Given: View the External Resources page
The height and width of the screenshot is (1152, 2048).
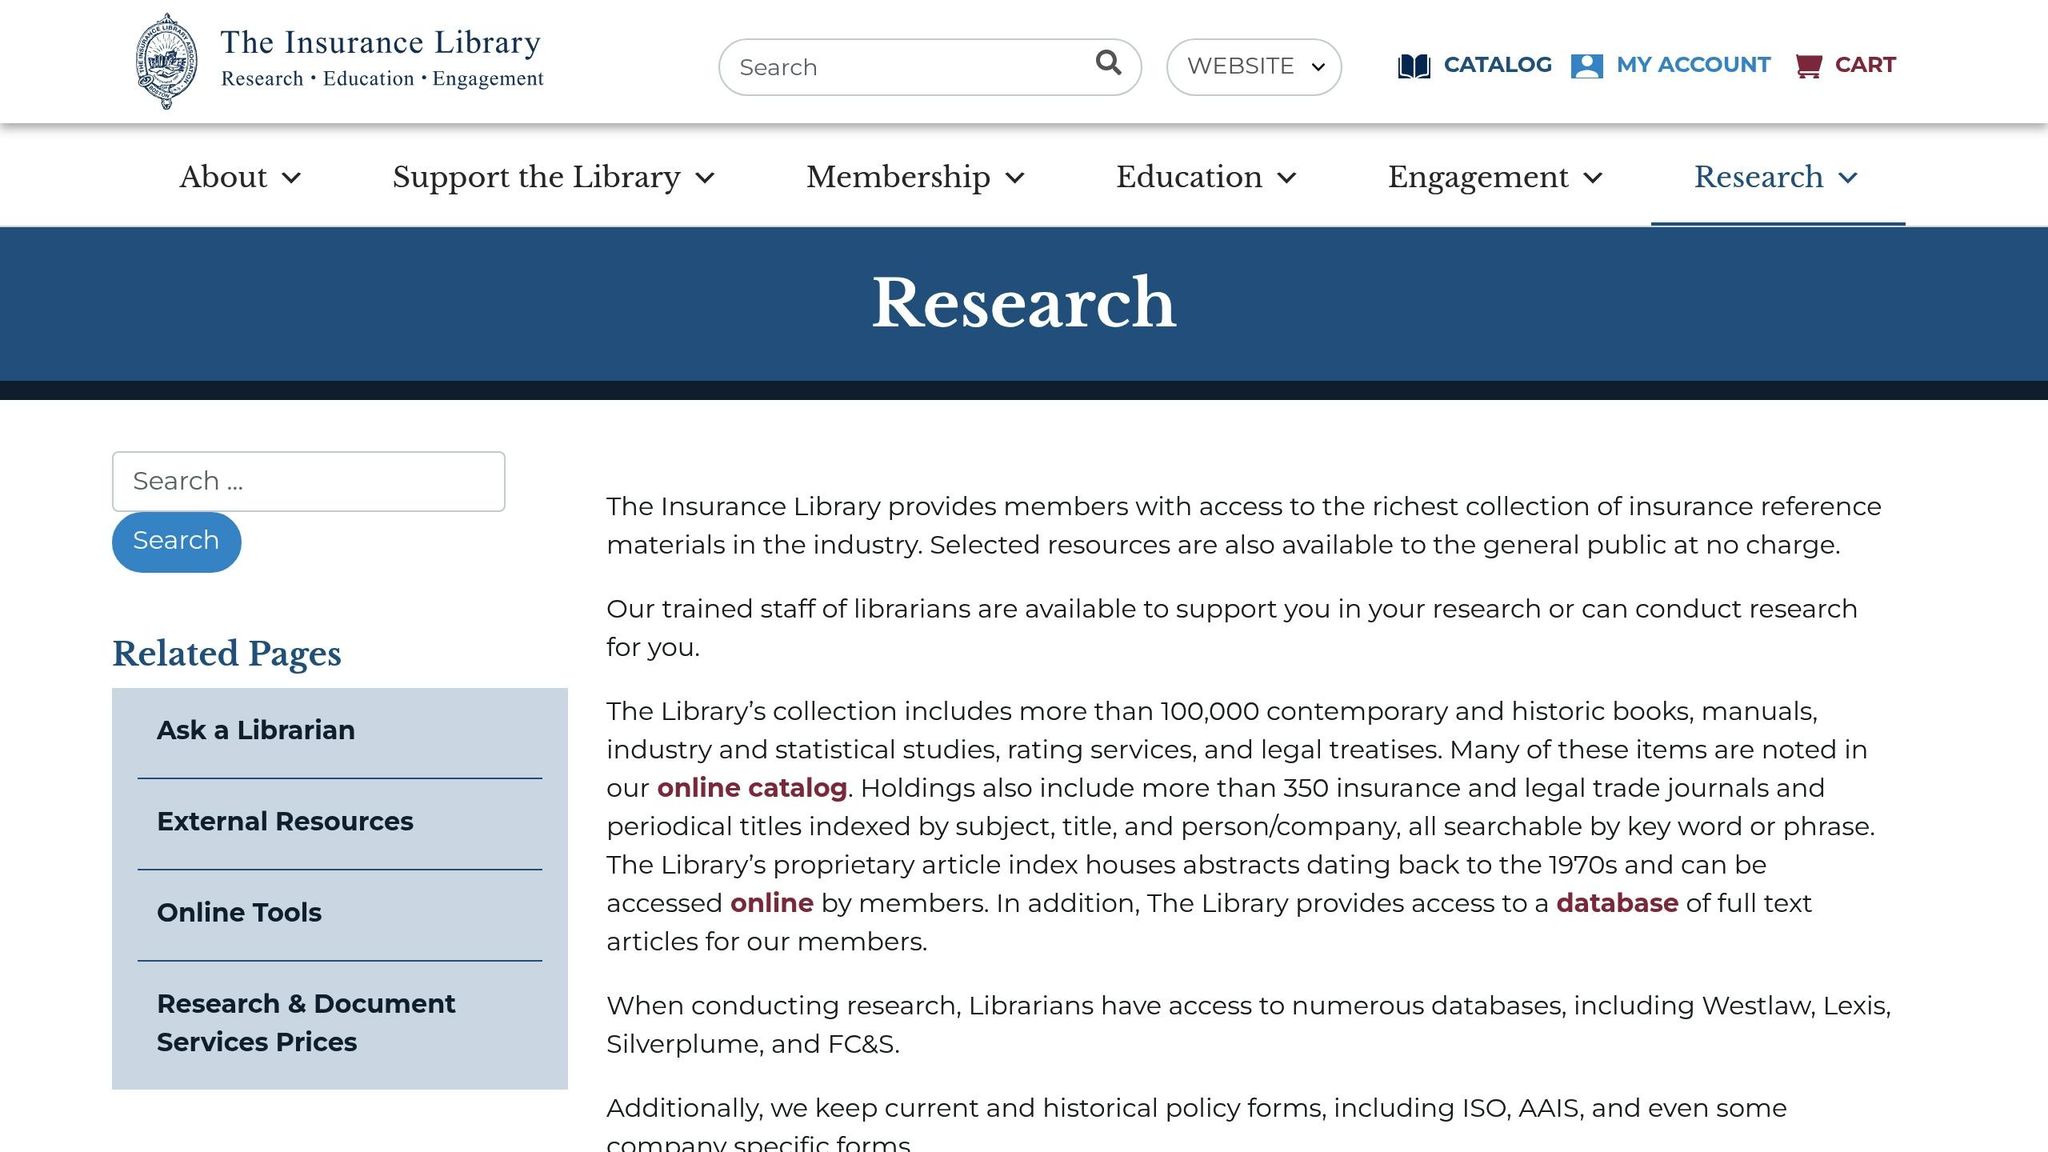Looking at the screenshot, I should click(285, 821).
